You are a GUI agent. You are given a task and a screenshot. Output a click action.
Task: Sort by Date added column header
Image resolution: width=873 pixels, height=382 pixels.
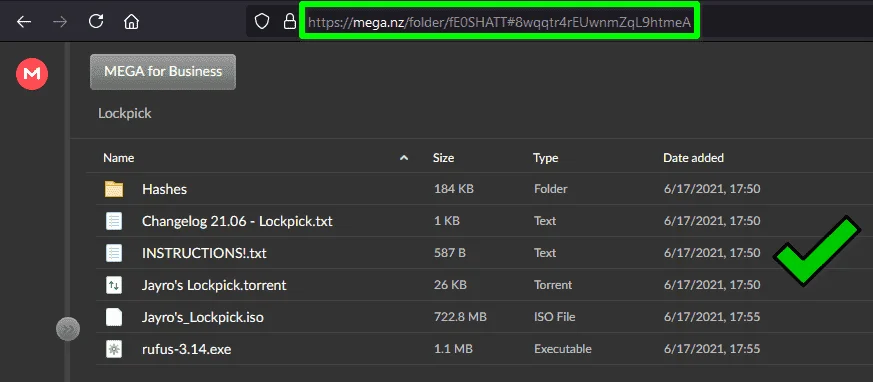point(693,158)
